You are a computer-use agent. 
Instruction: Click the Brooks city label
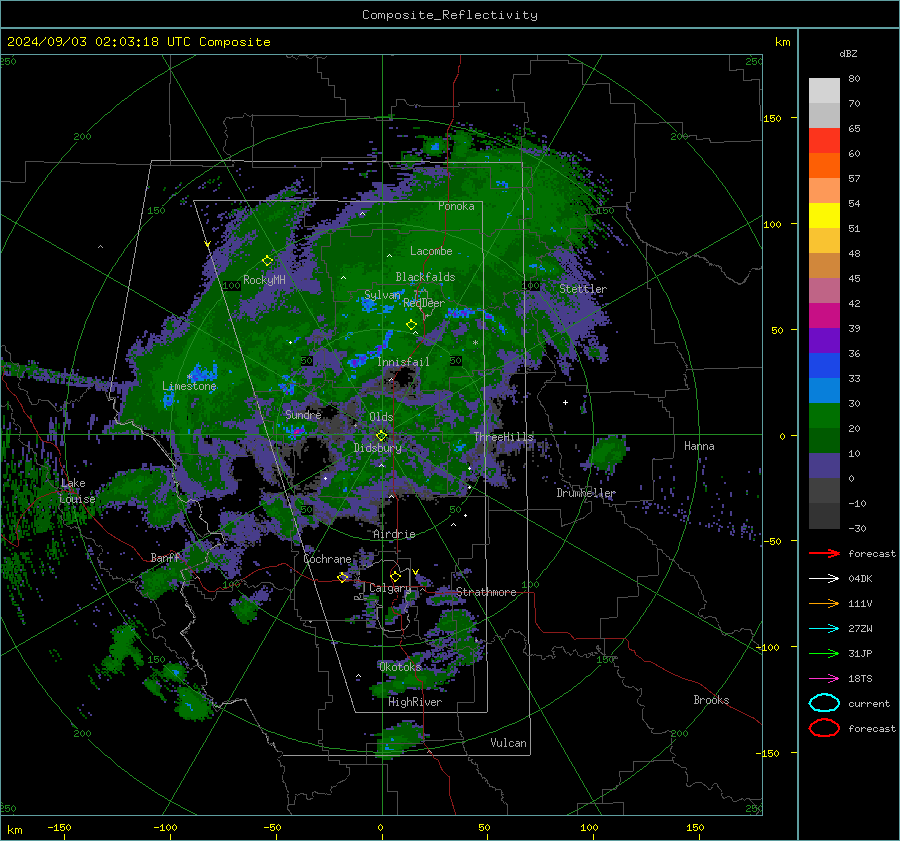tap(711, 700)
